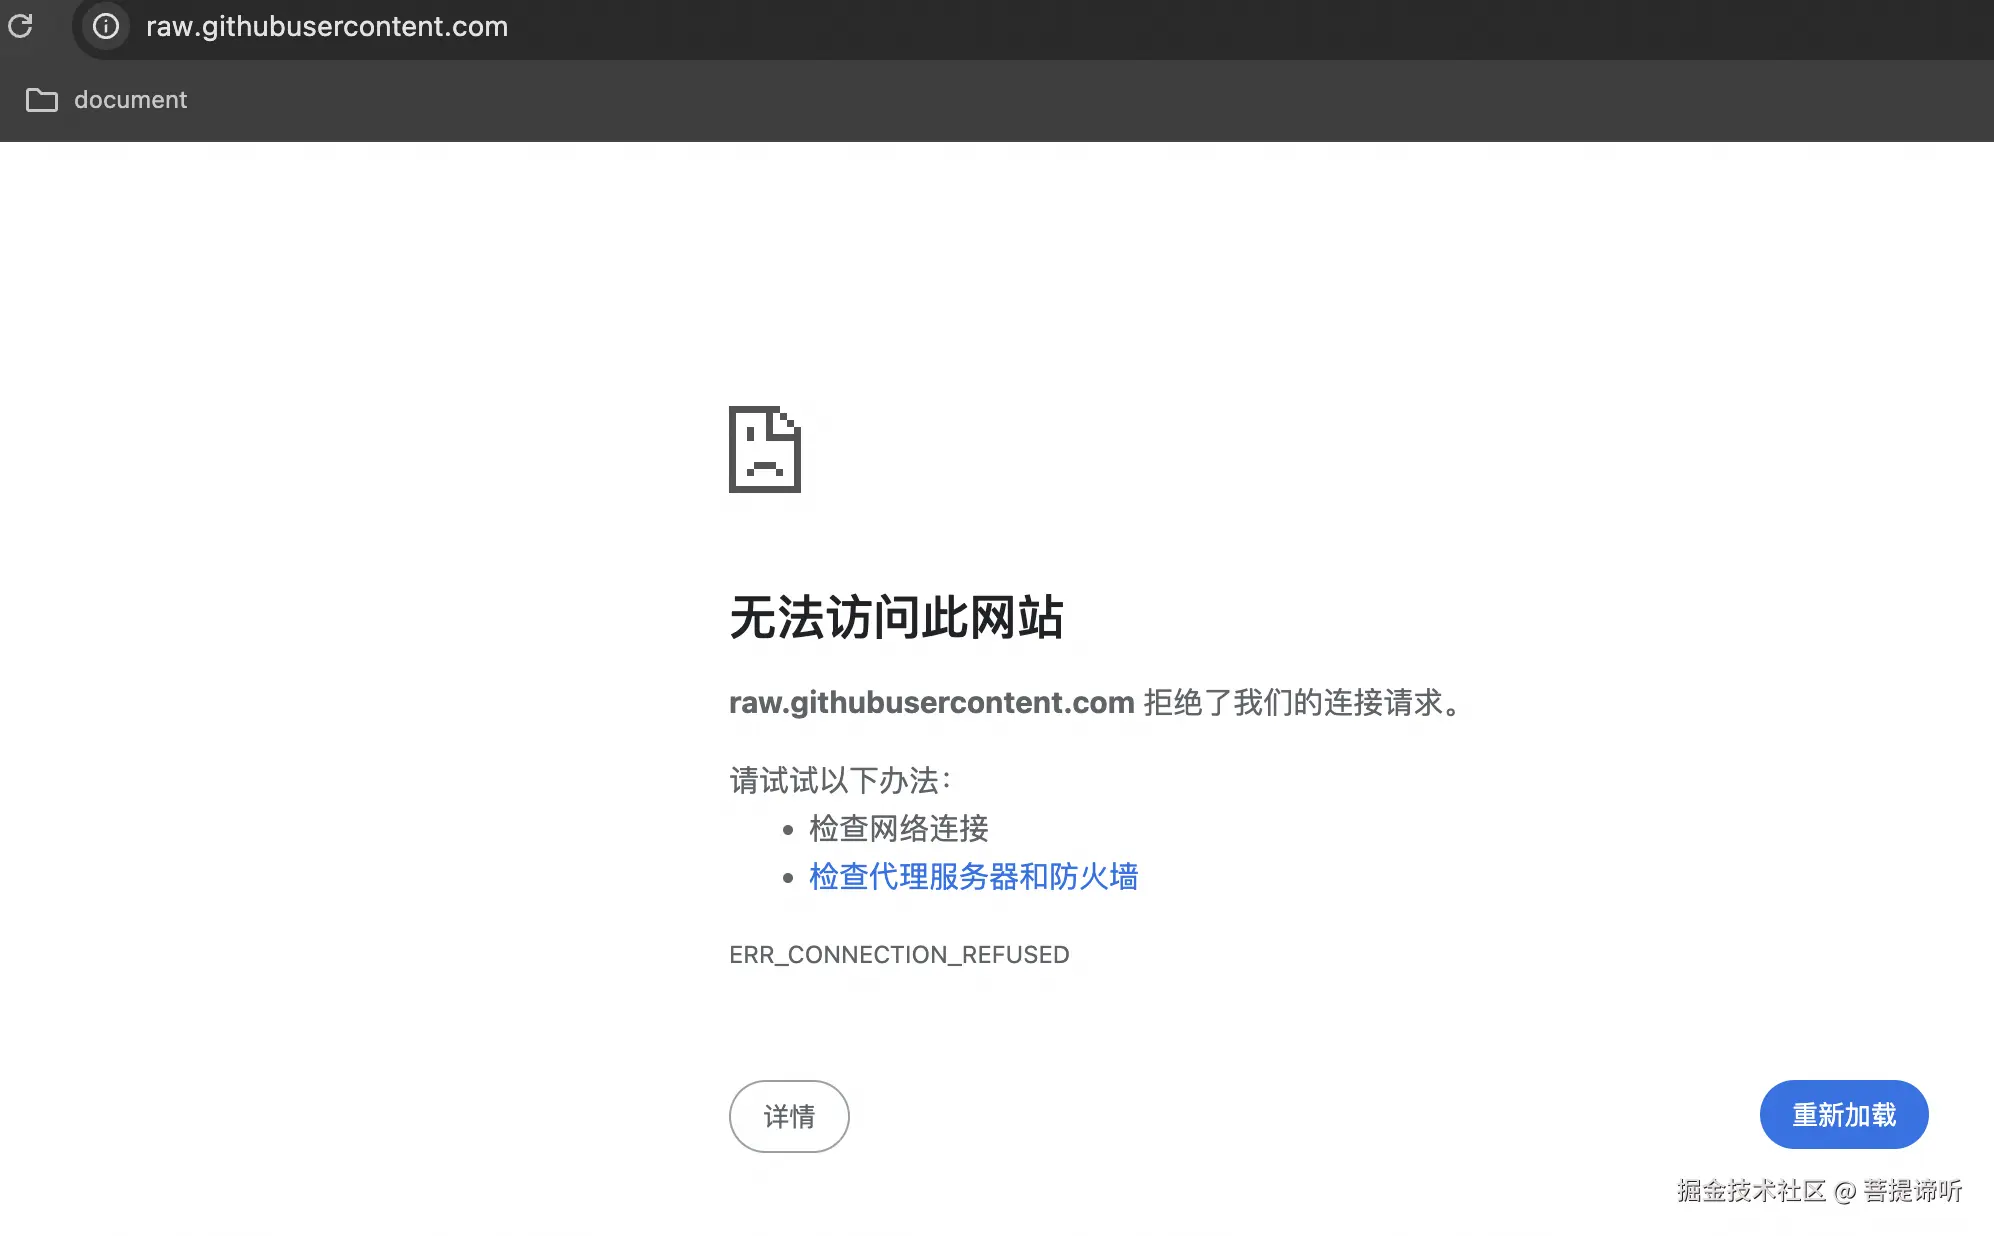Click empty bookmarks bar area right of document
Screen dimensions: 1994x1236
1000,100
